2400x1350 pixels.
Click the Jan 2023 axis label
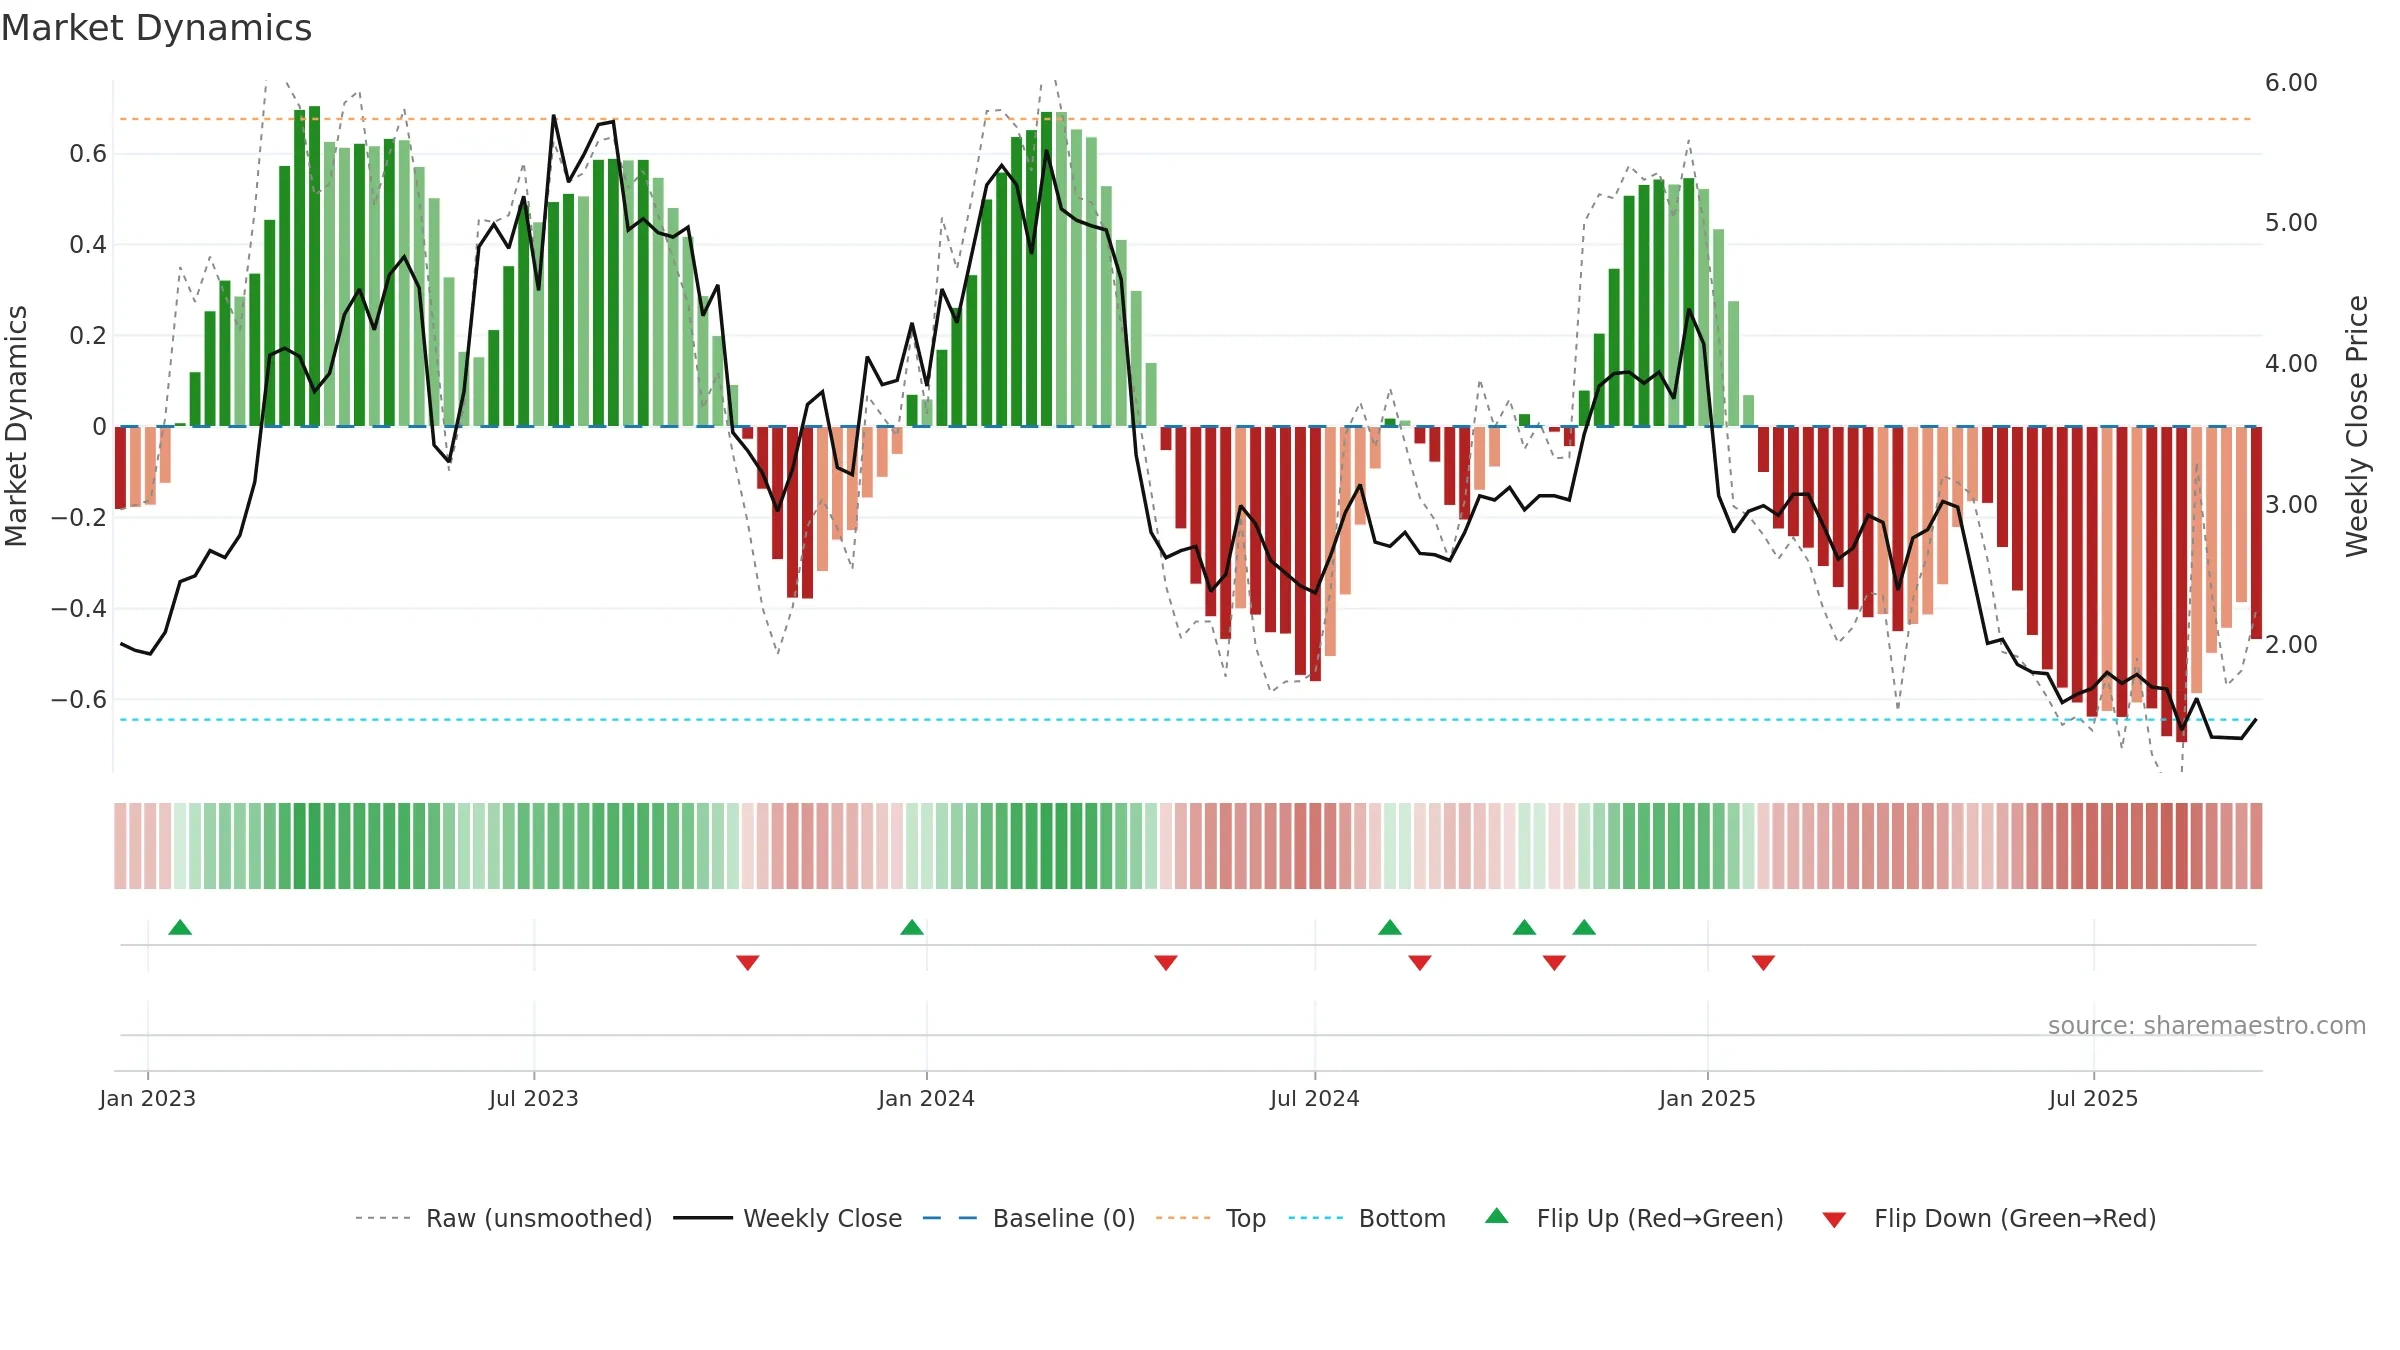(148, 1098)
